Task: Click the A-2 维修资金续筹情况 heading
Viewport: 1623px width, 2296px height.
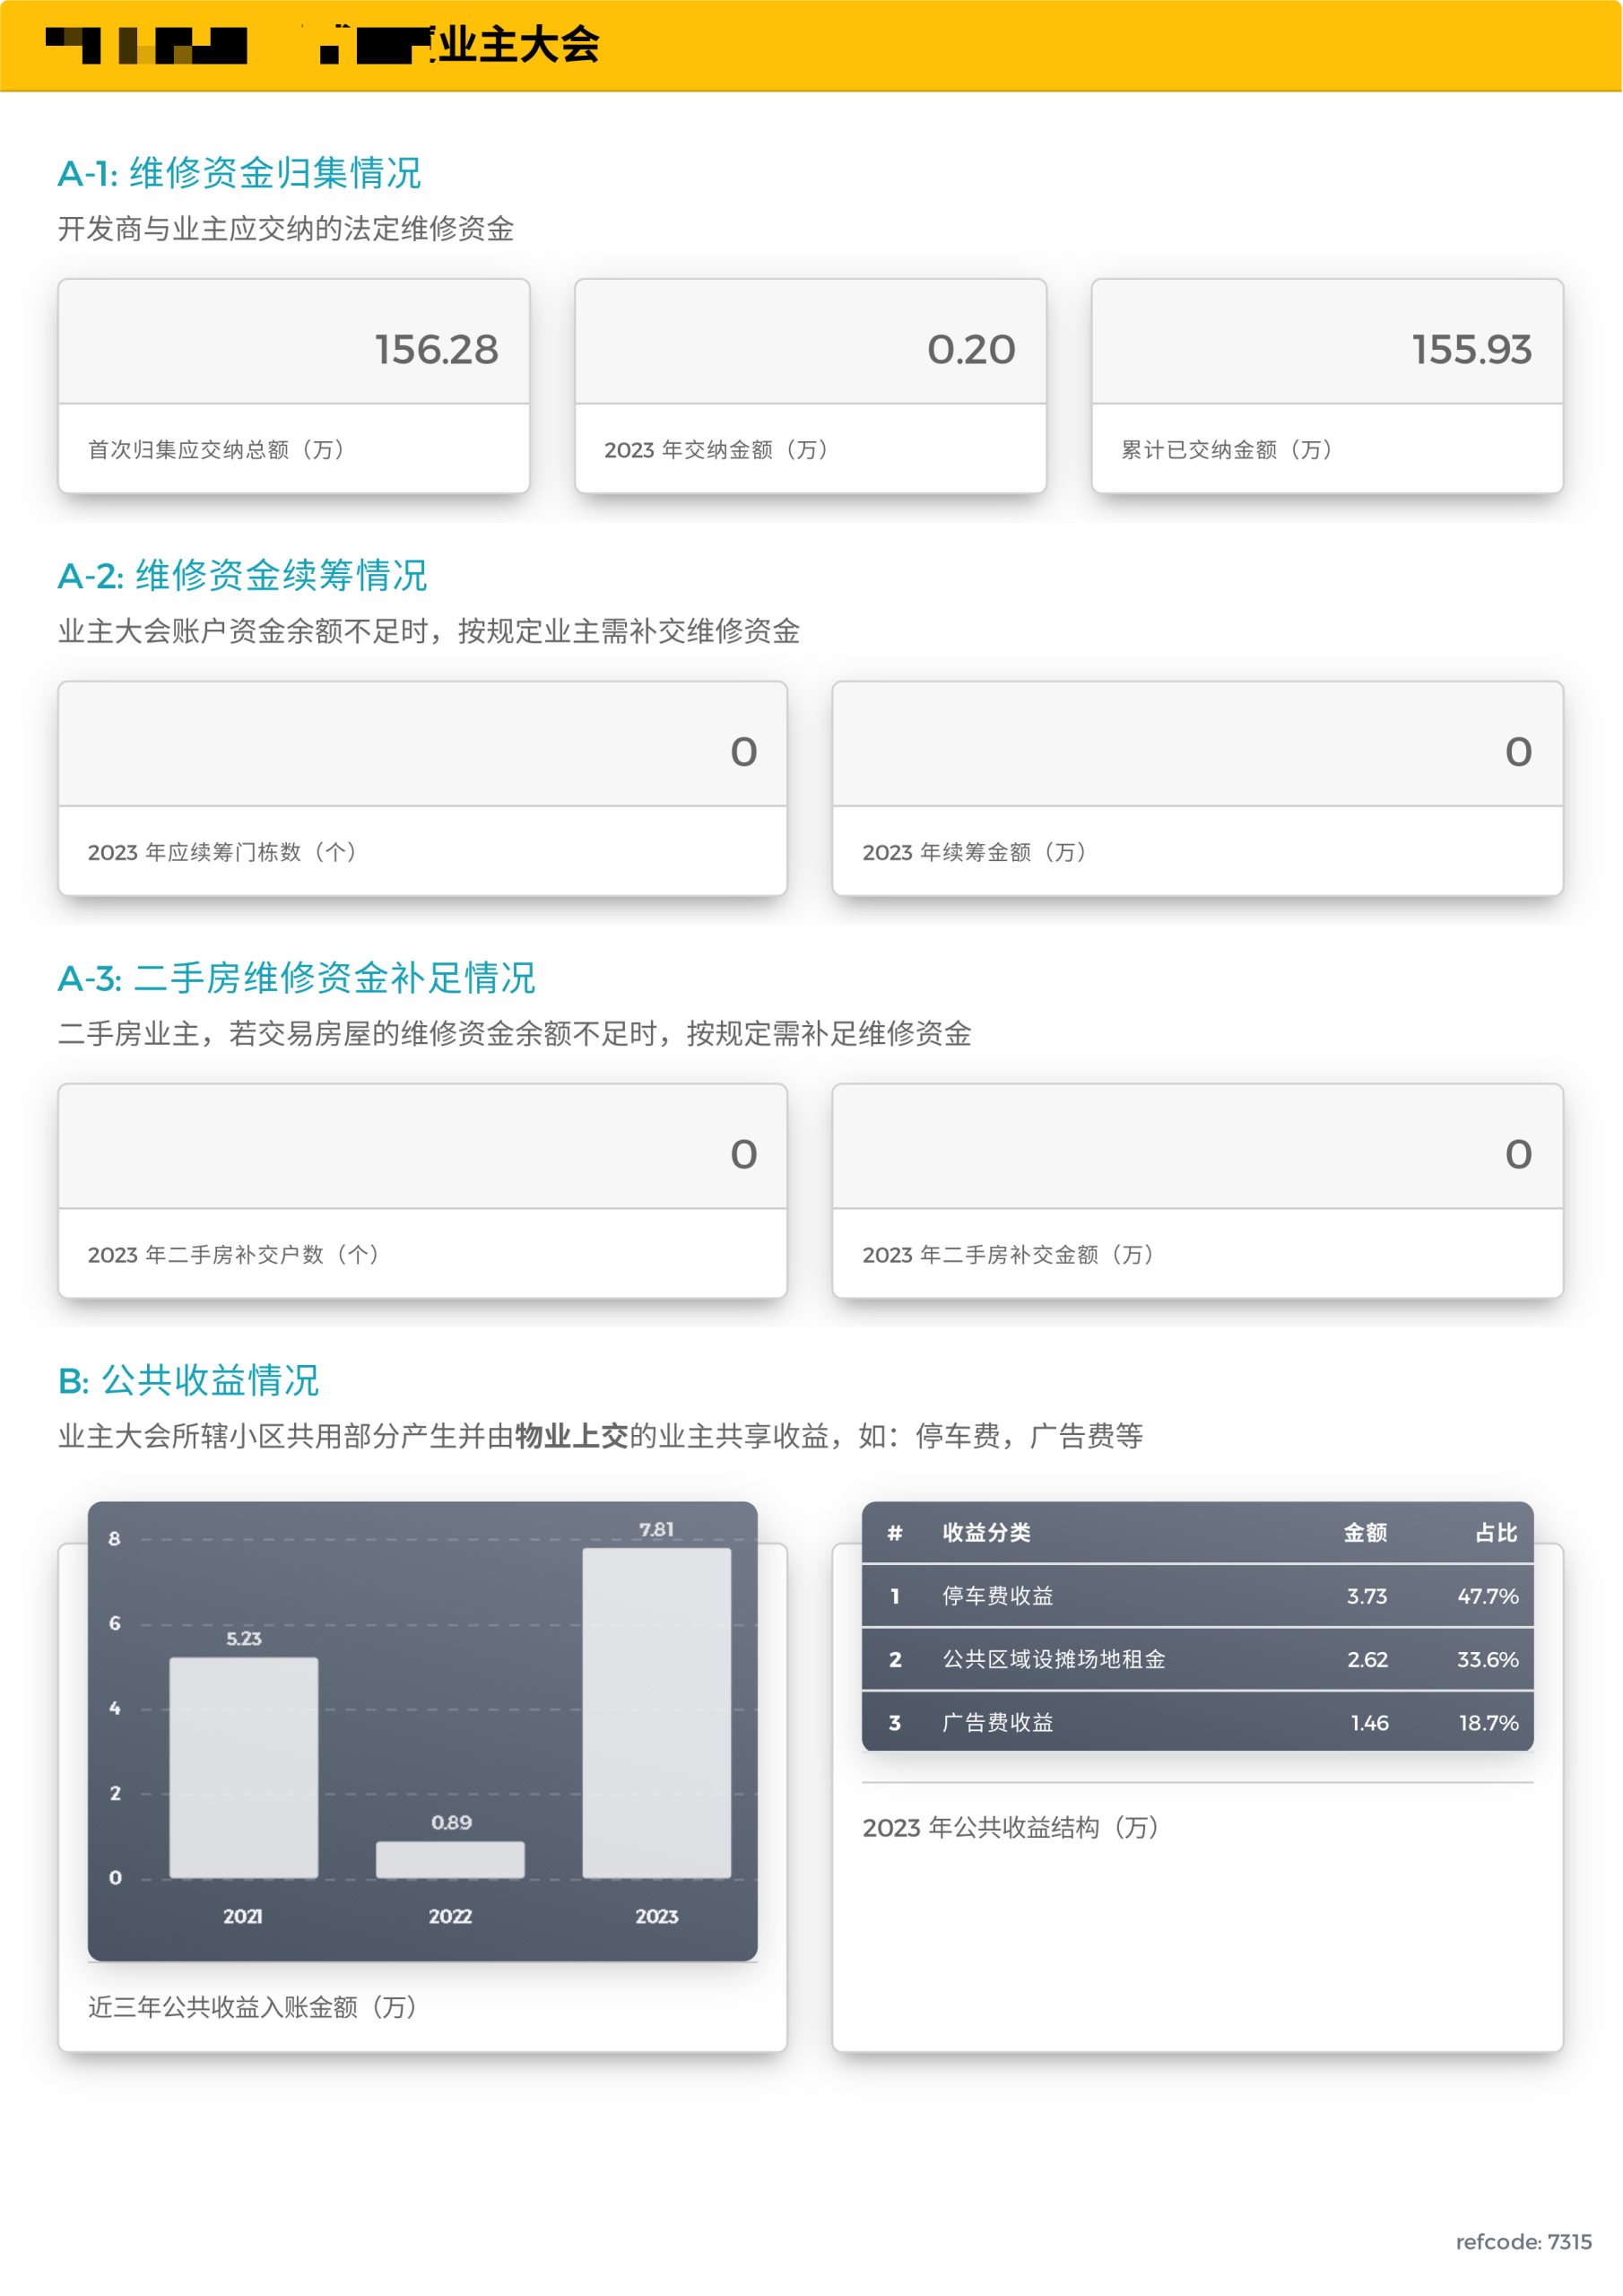Action: tap(242, 575)
